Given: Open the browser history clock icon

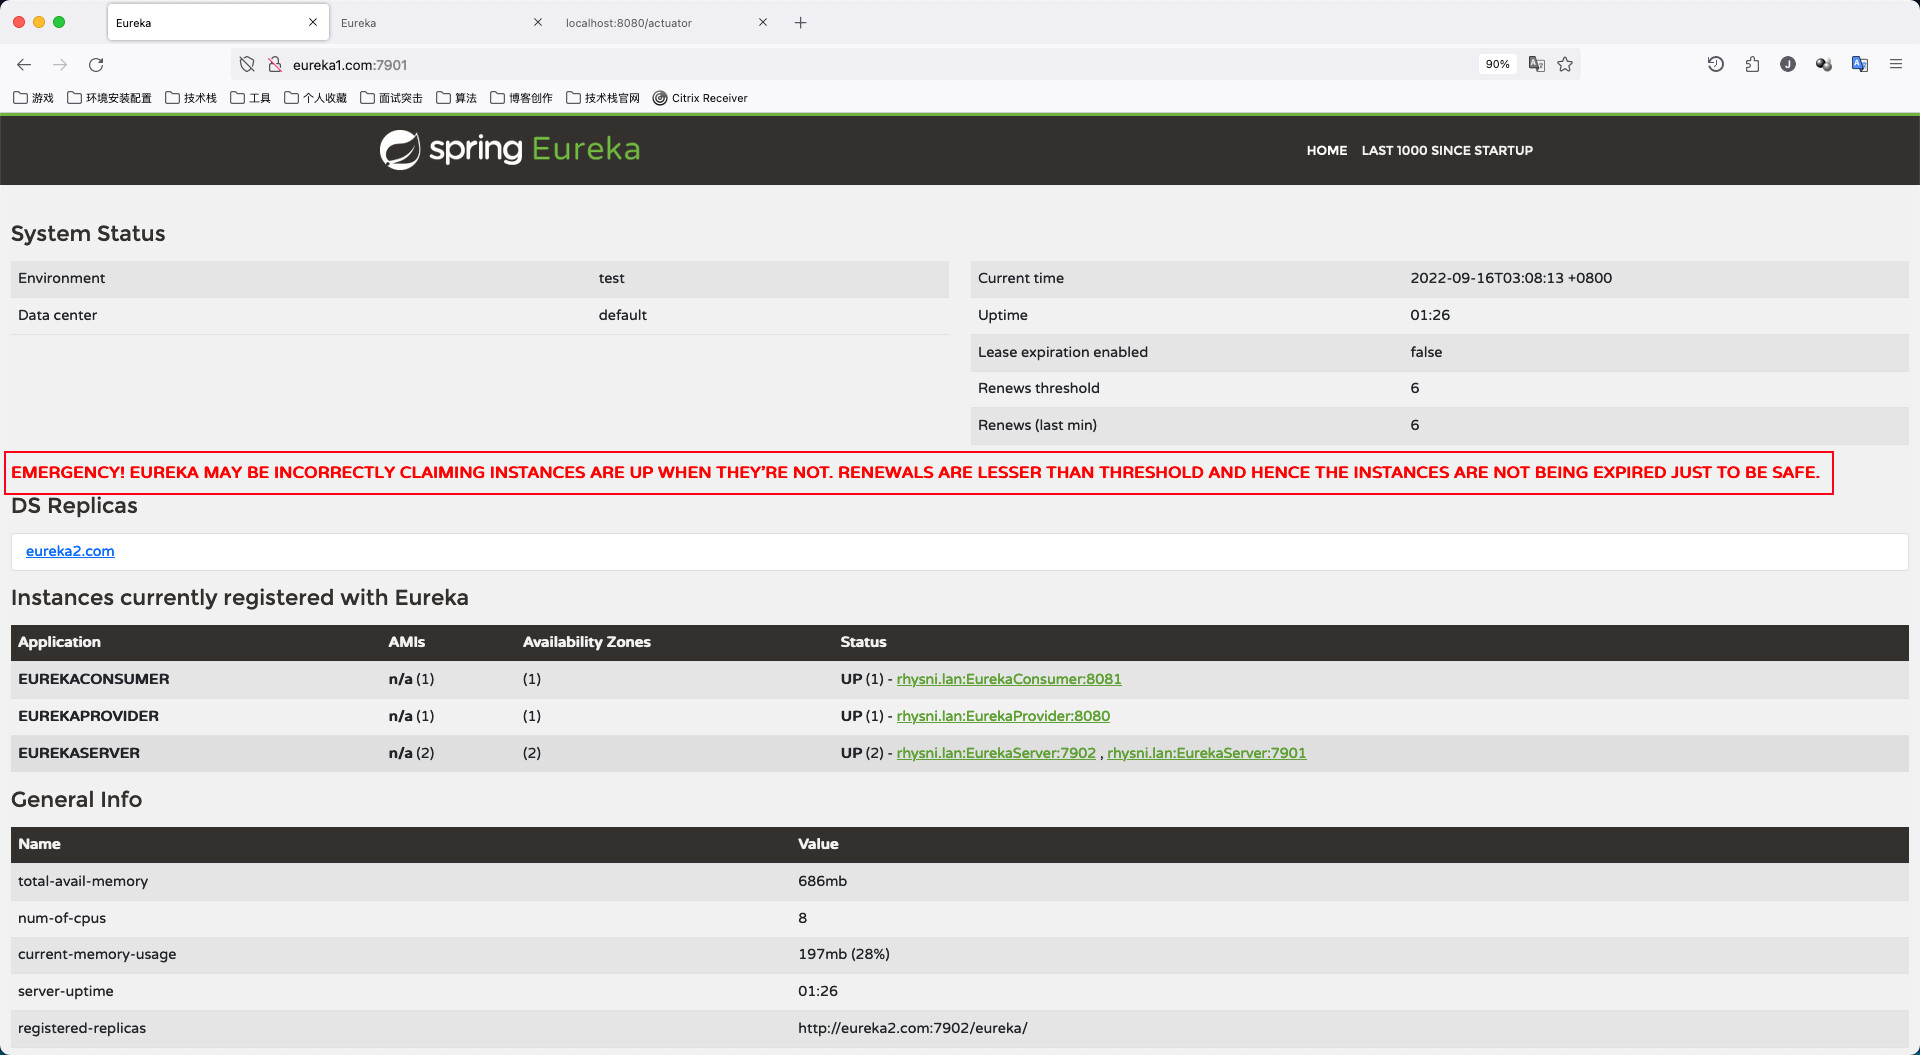Looking at the screenshot, I should click(x=1716, y=64).
